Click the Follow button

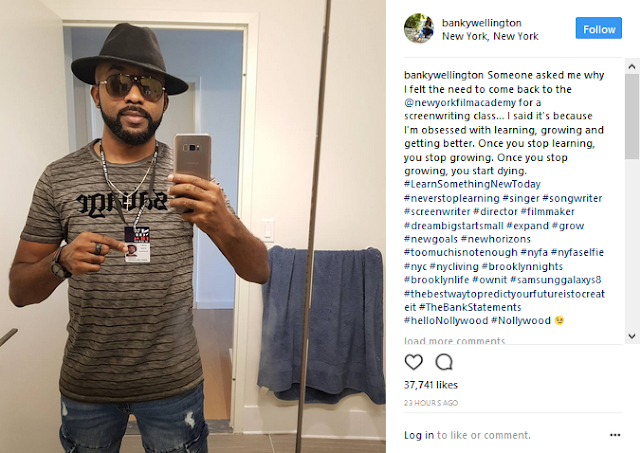click(x=598, y=28)
